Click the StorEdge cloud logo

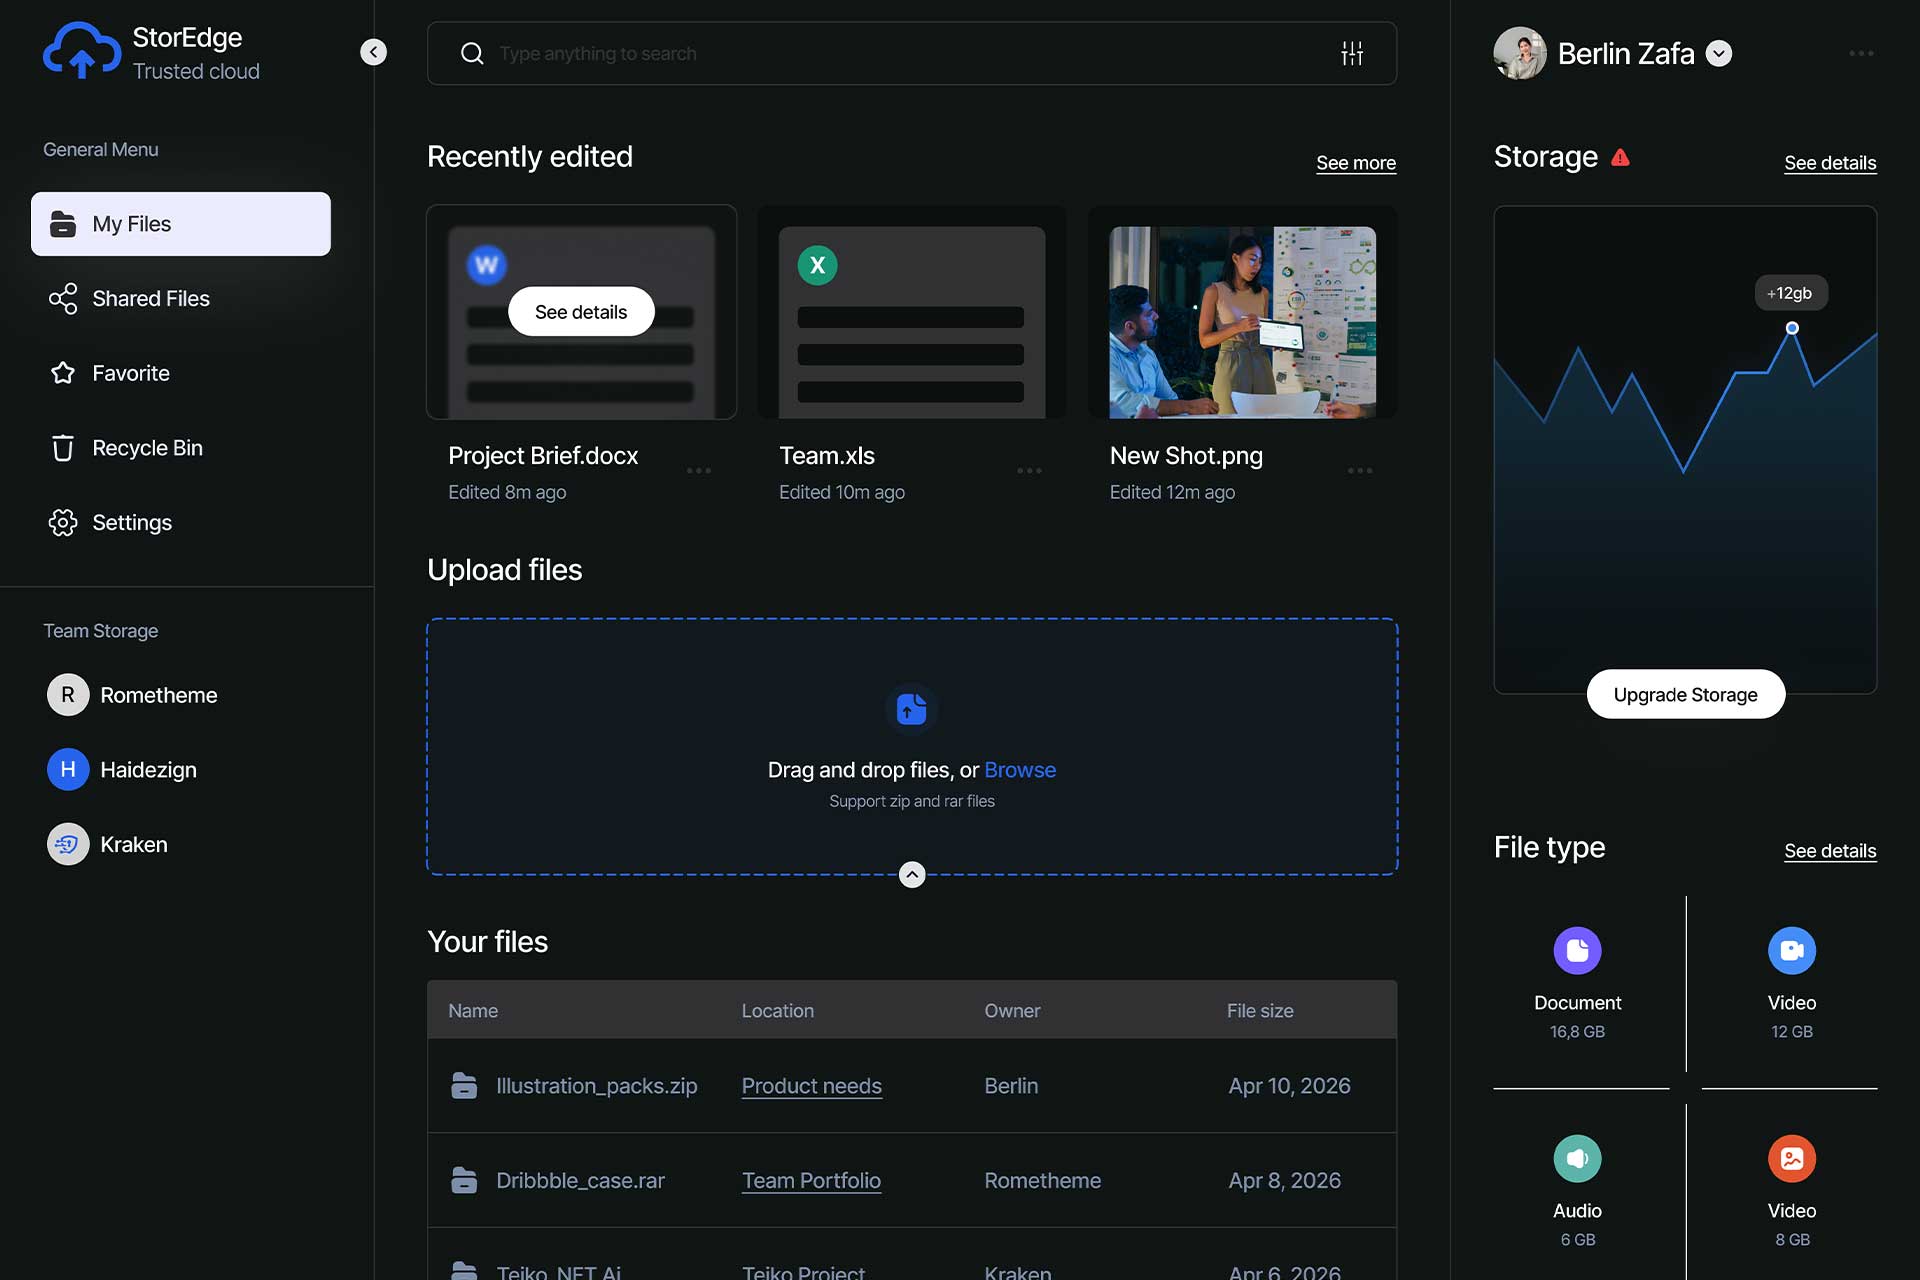tap(81, 51)
